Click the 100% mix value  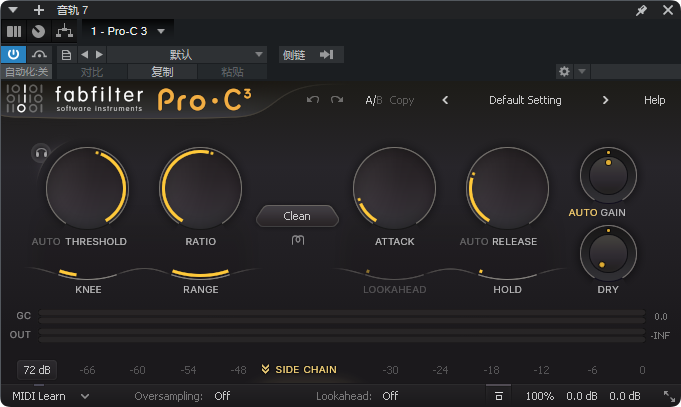(539, 396)
